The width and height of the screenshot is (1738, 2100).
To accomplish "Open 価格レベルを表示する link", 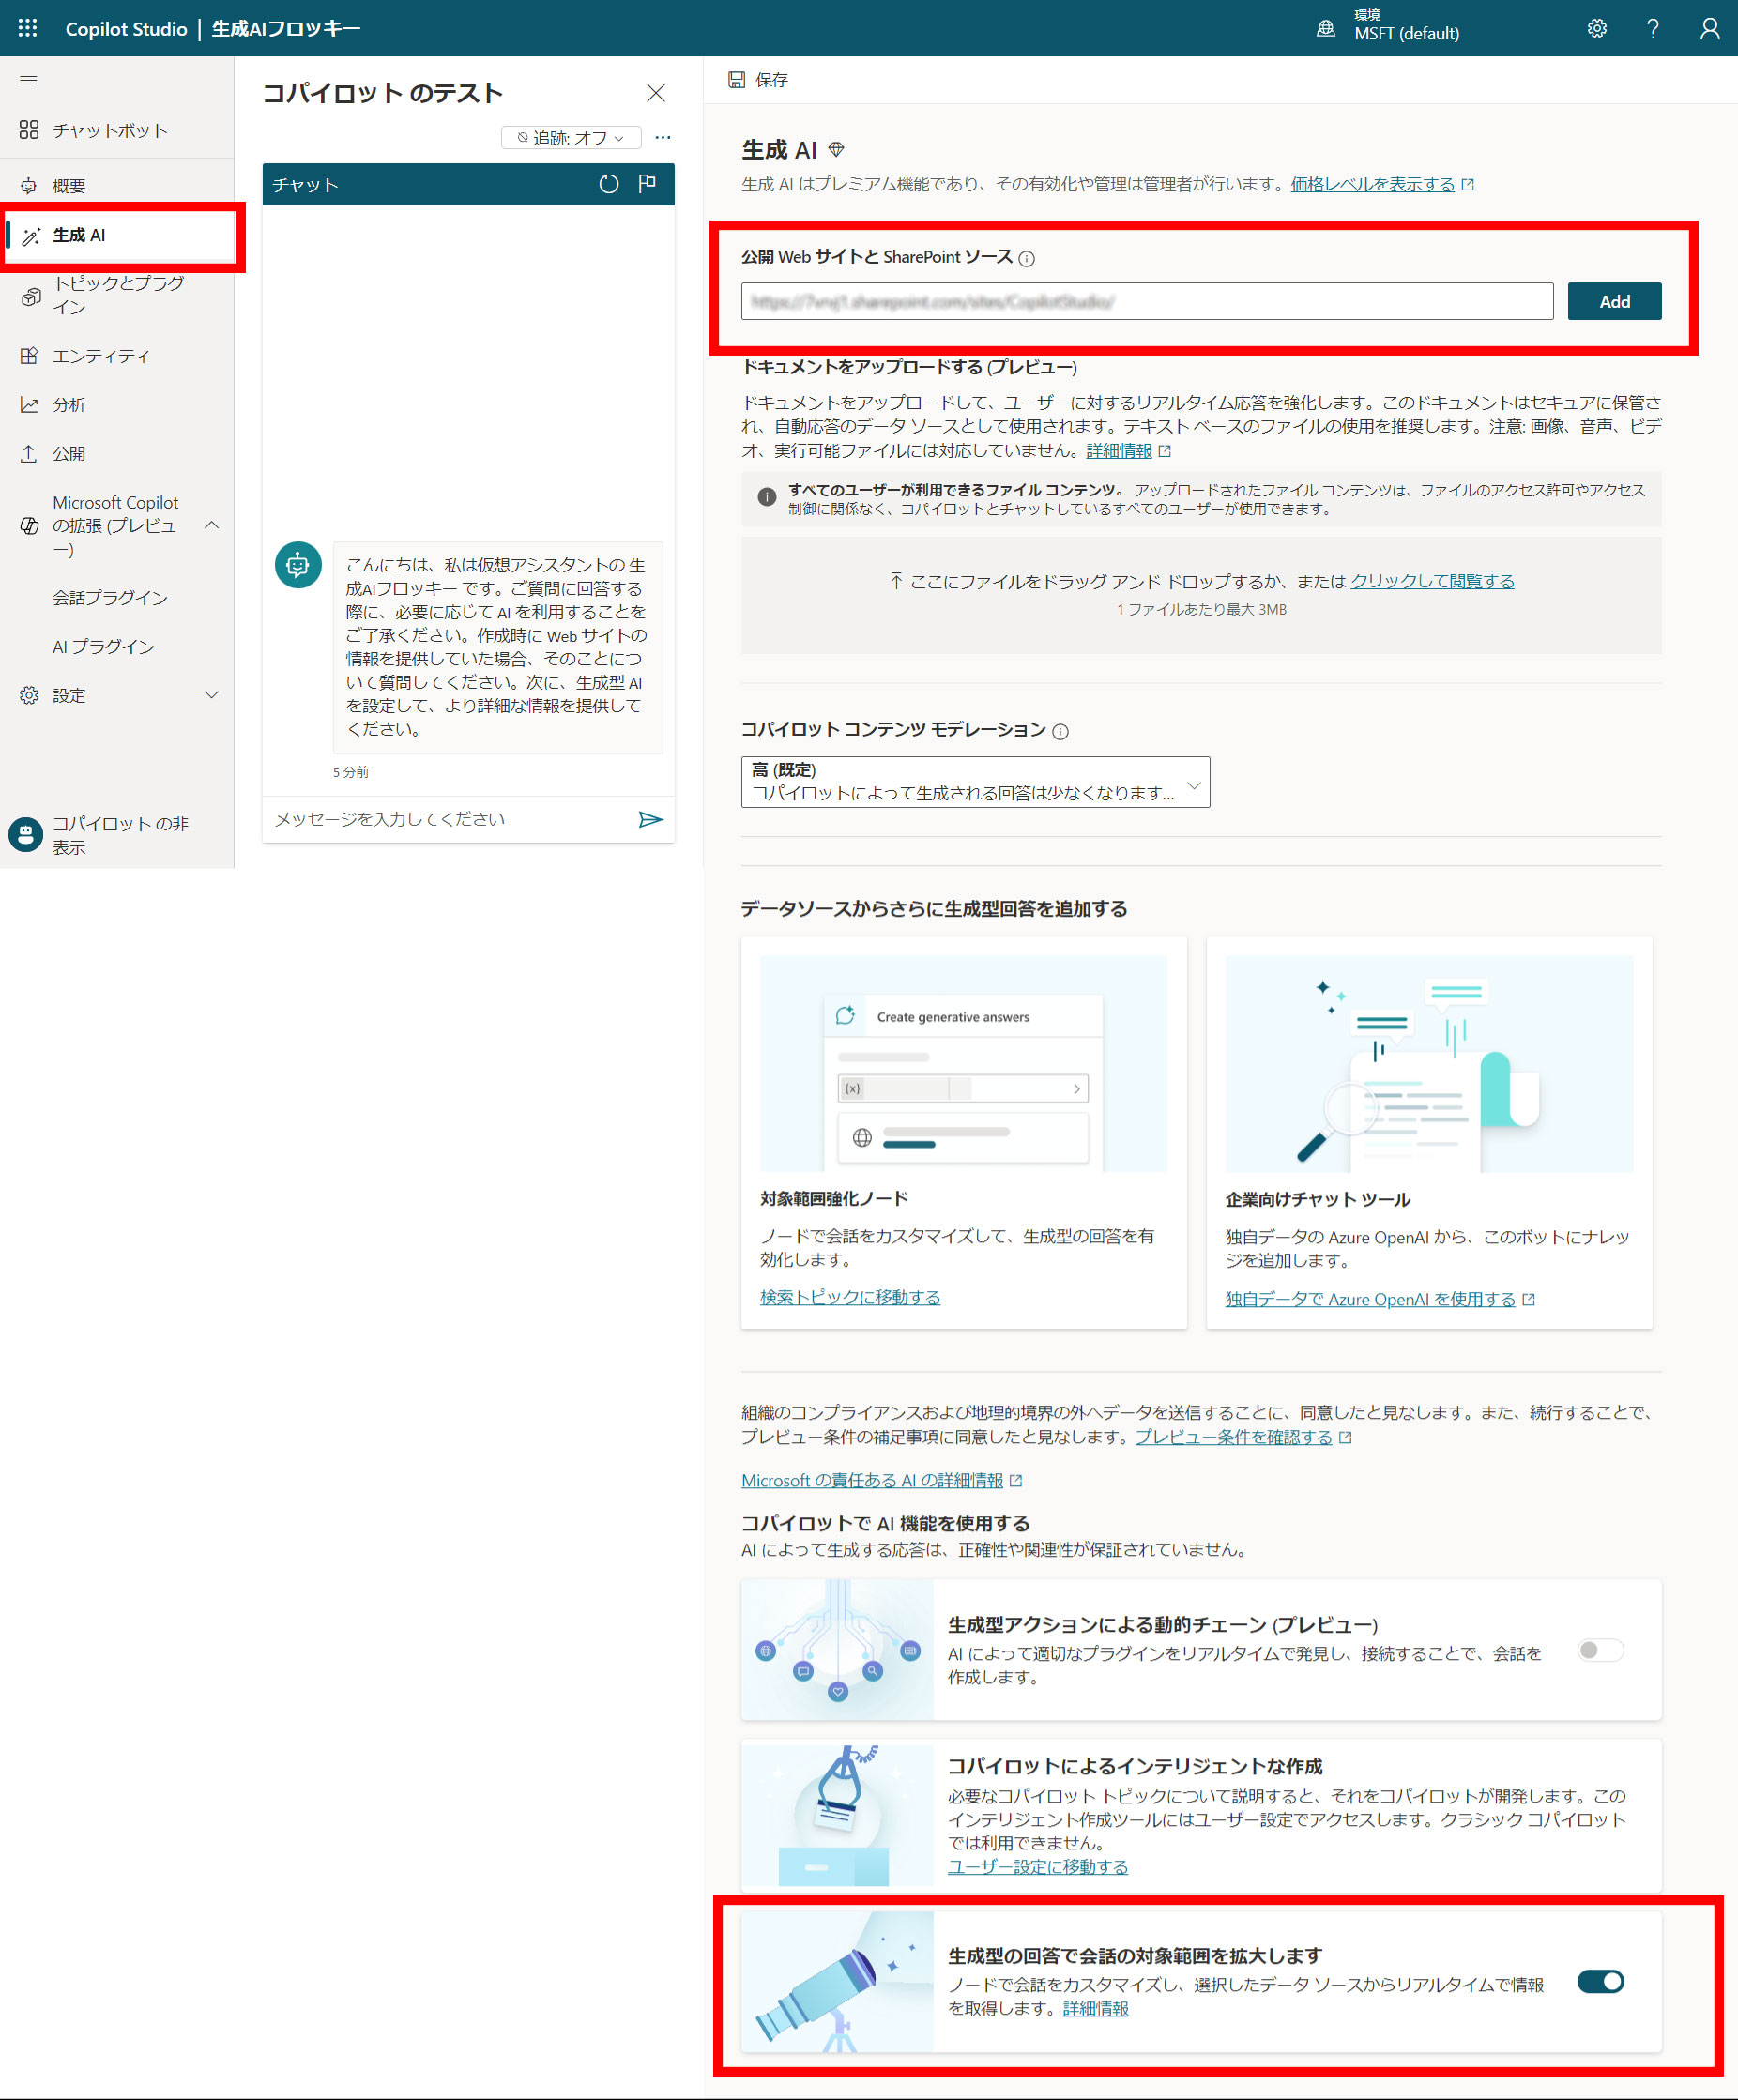I will click(1372, 184).
